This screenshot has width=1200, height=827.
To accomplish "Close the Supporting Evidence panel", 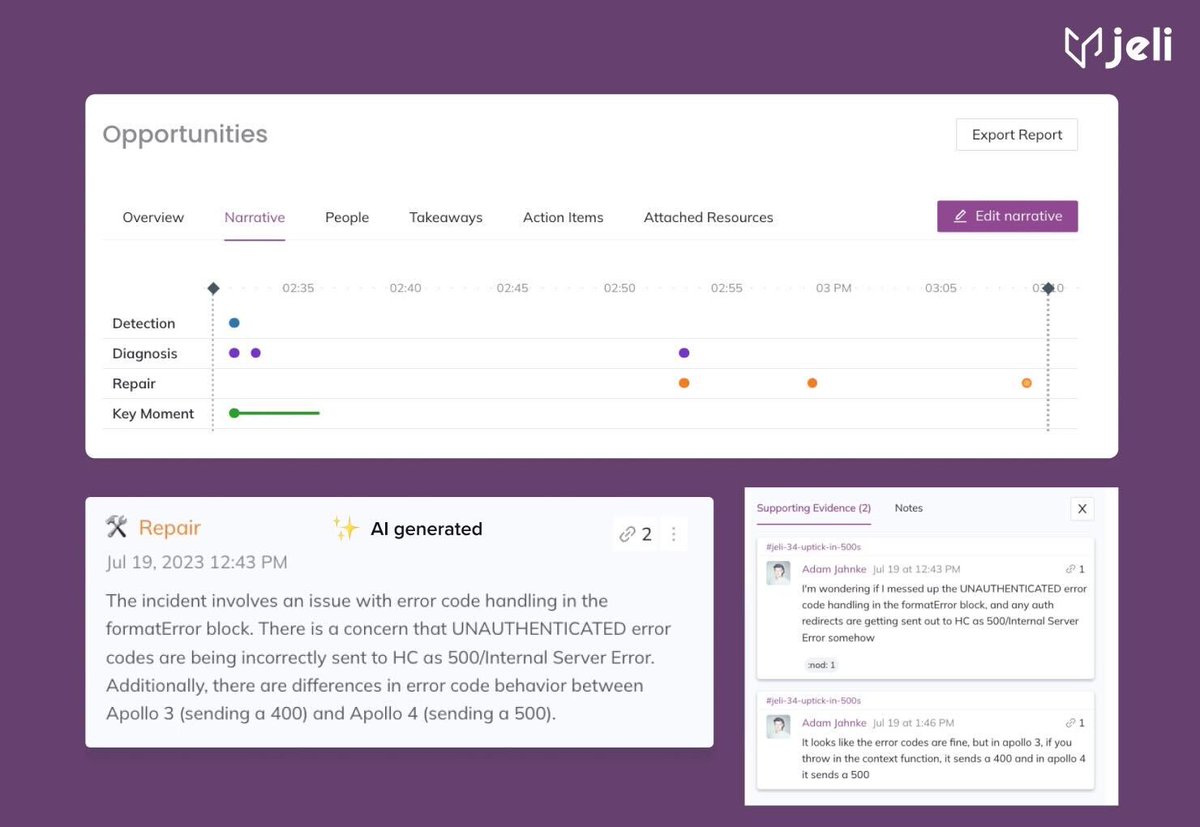I will click(x=1082, y=509).
